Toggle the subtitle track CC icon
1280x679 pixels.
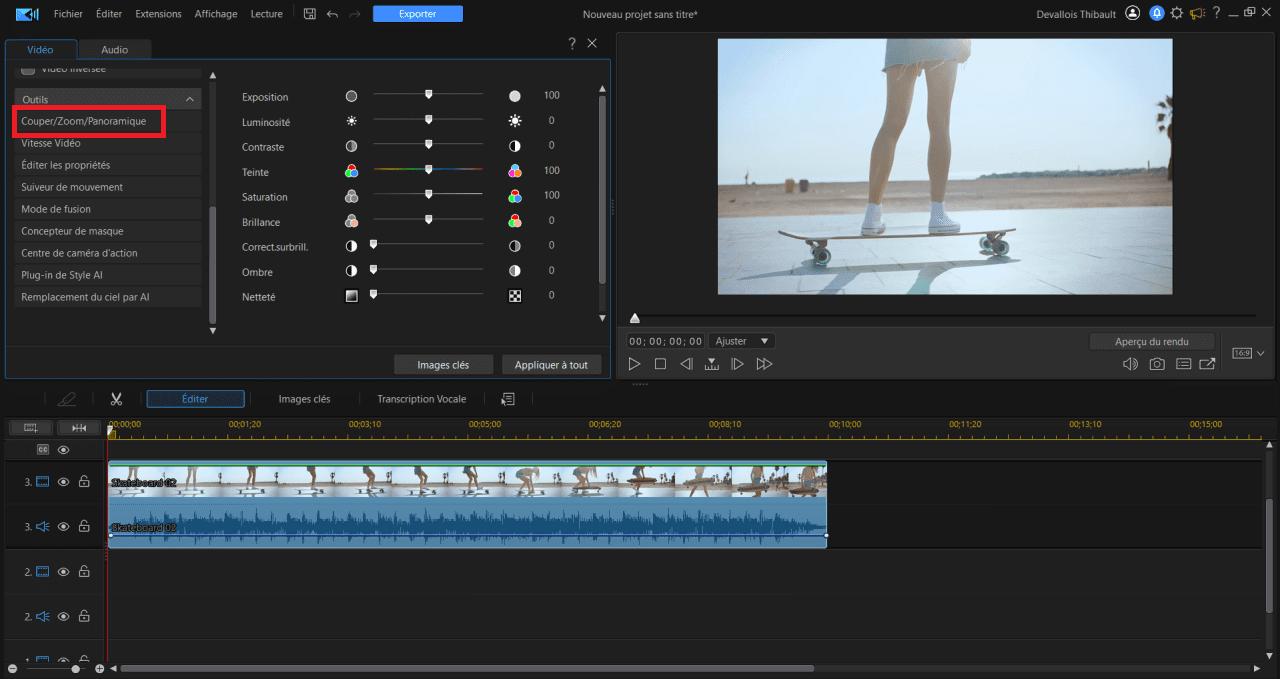(x=43, y=450)
